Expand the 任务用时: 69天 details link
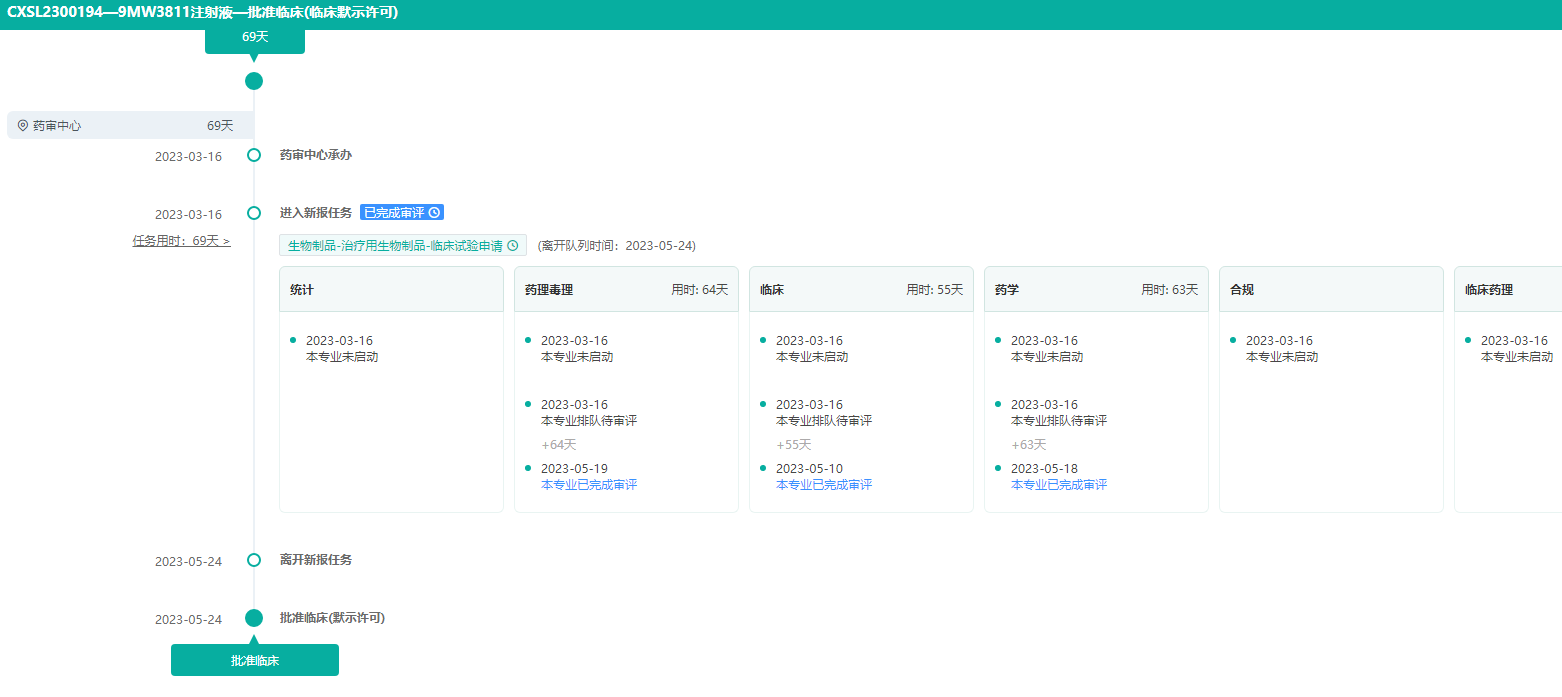Viewport: 1562px width, 697px height. click(181, 241)
